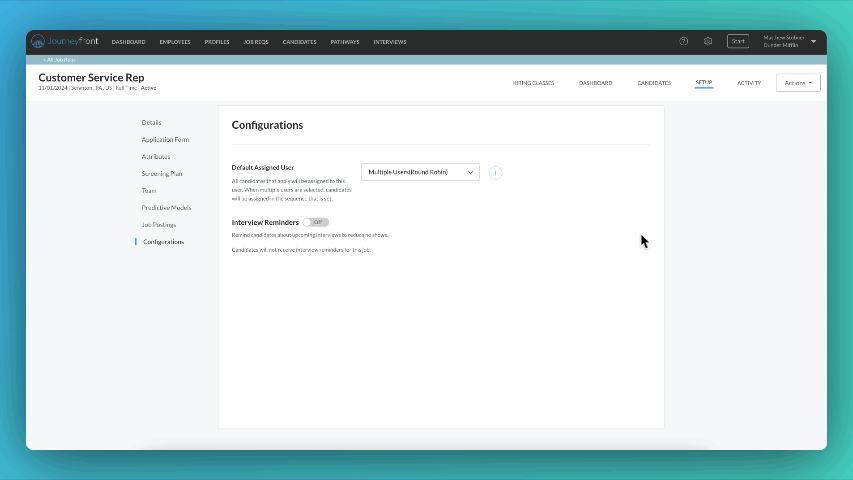Open the settings gear icon
The width and height of the screenshot is (853, 480).
point(708,41)
